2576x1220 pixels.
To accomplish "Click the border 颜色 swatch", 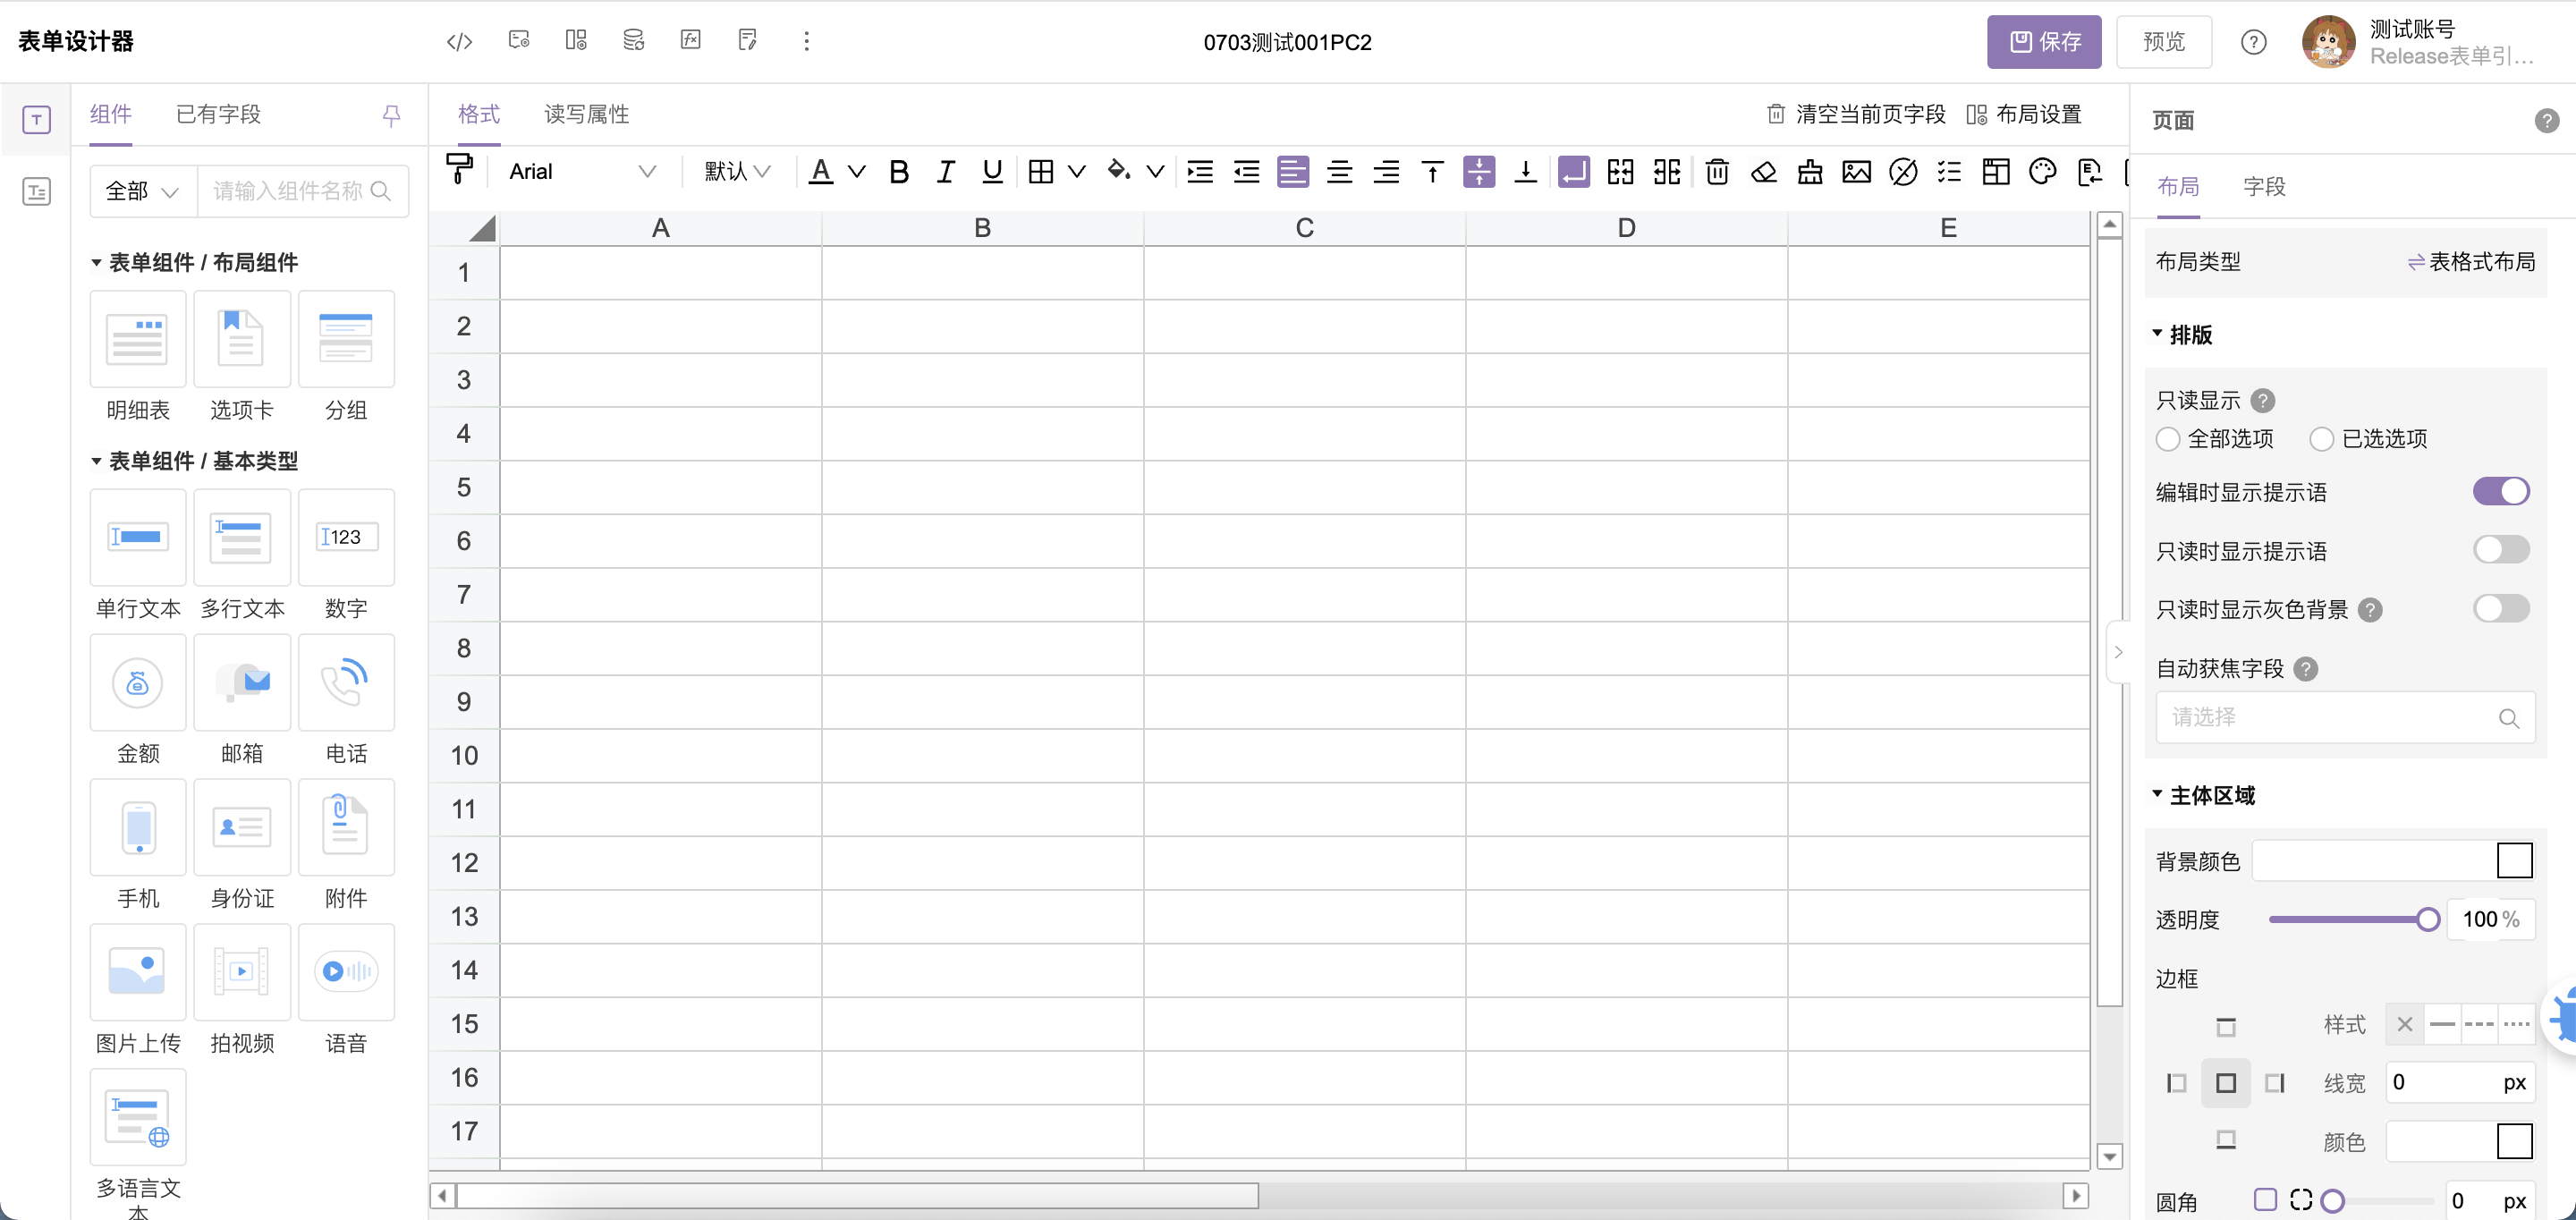I will [x=2514, y=1141].
